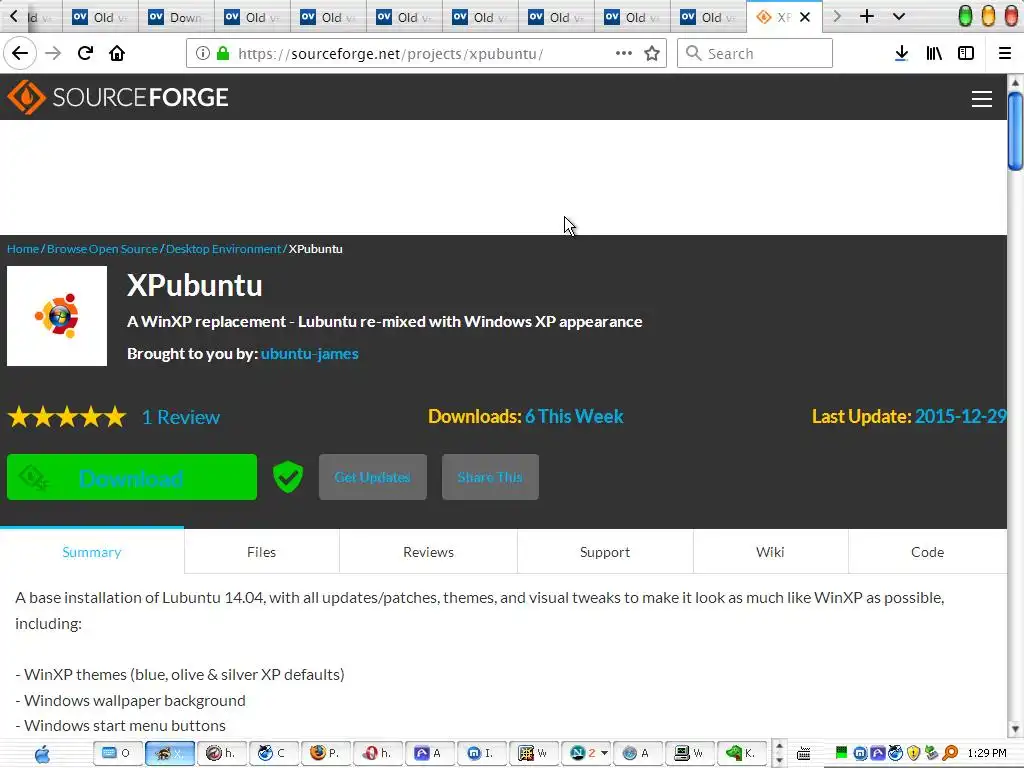List all tabs dropdown chevron

tap(899, 16)
